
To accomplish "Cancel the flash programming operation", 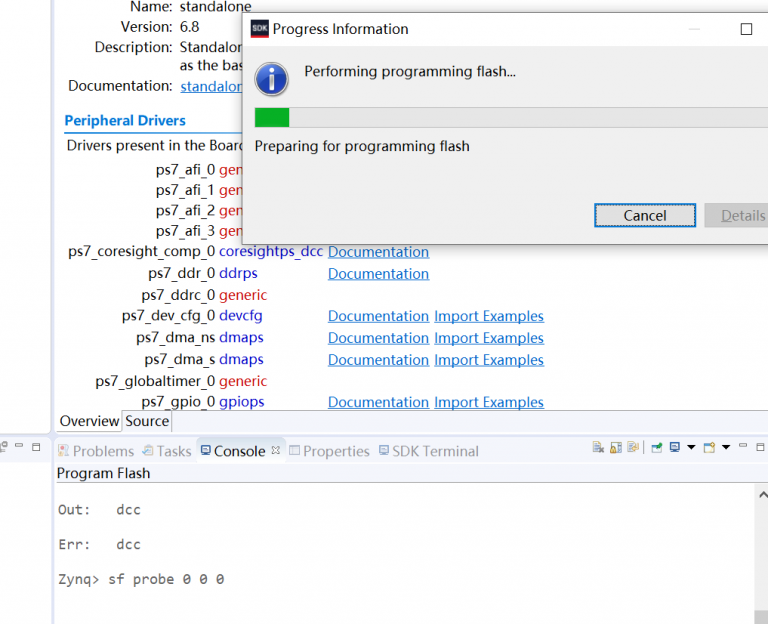I will click(645, 215).
